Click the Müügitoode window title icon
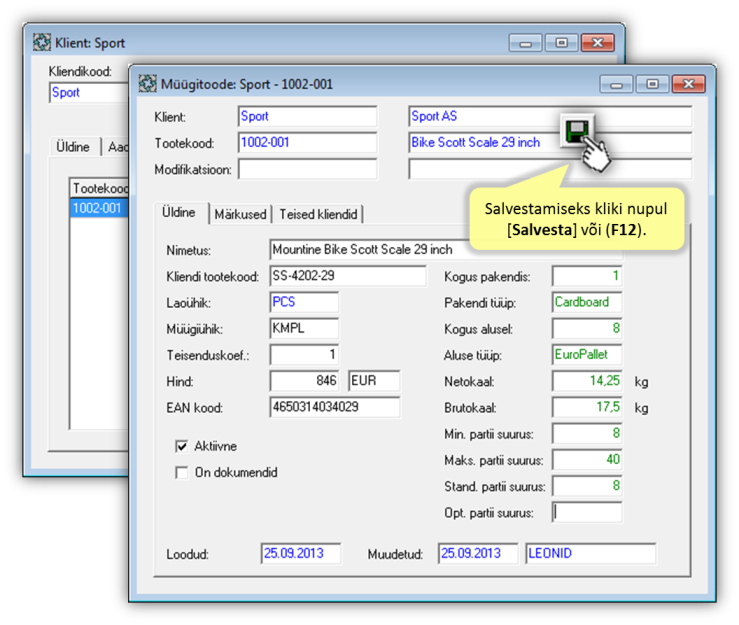Screen dimensions: 739x625 [x=148, y=84]
